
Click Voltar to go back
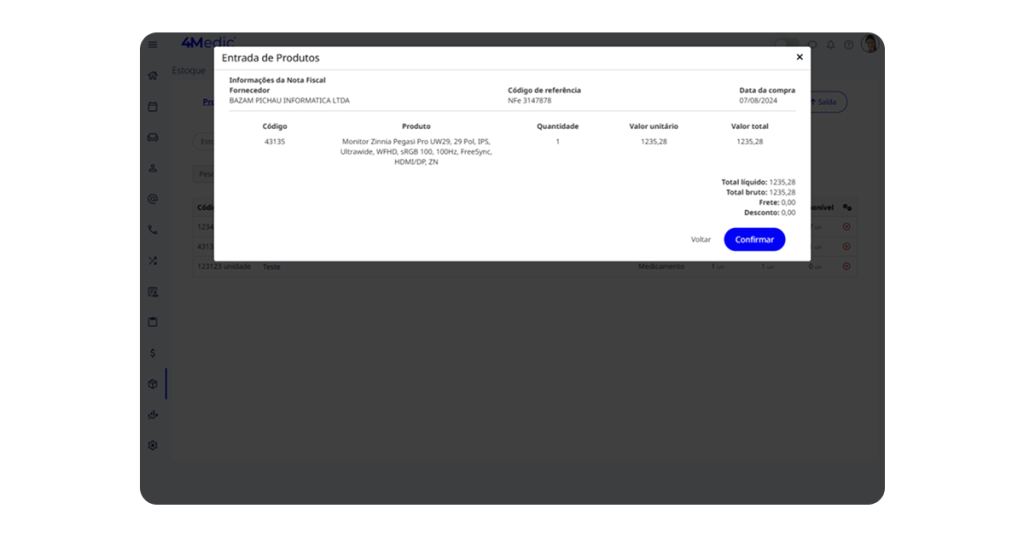pos(701,240)
